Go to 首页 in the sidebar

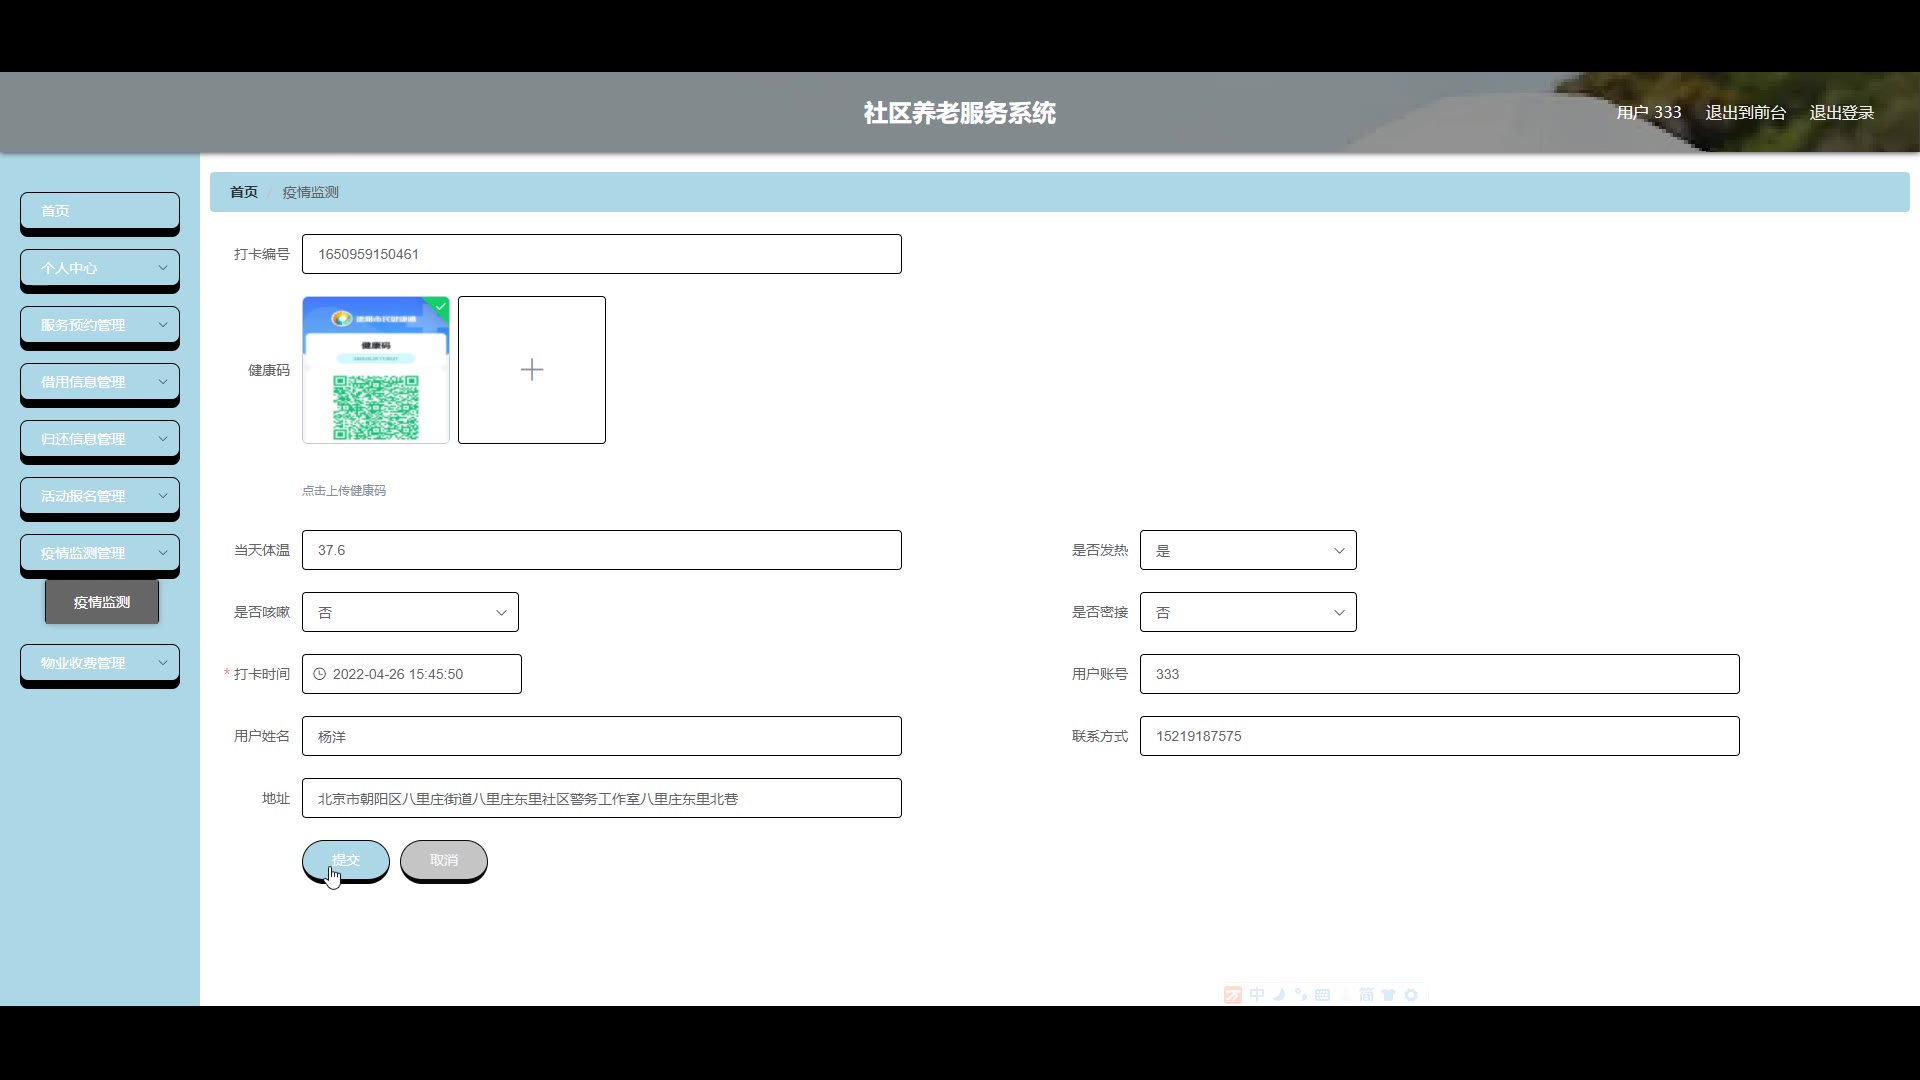(100, 211)
